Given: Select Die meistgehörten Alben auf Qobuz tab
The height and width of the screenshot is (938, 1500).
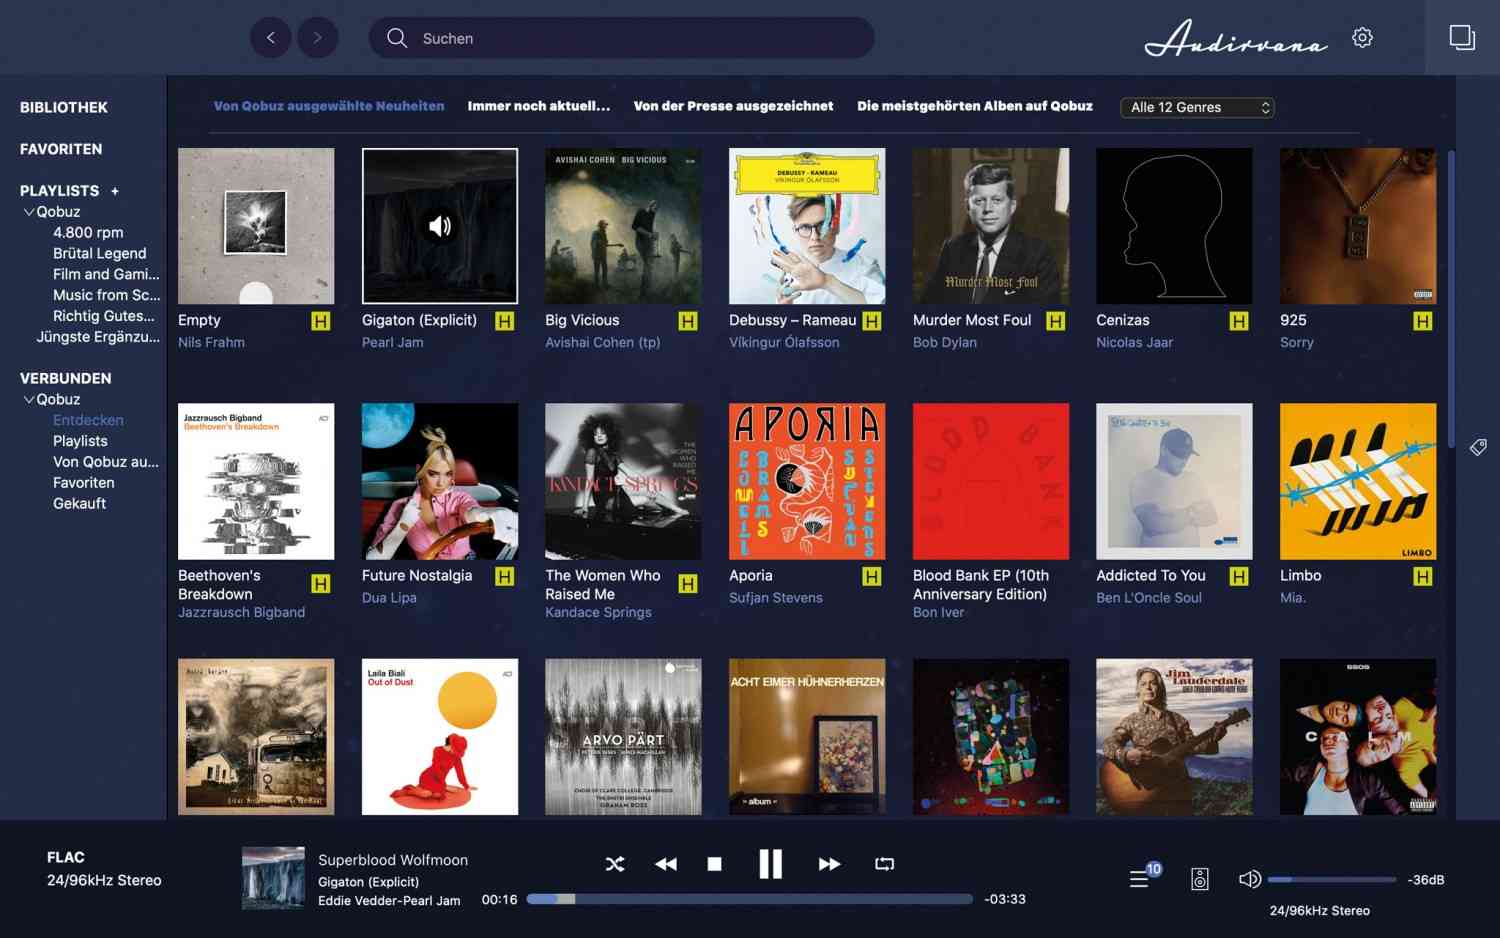Looking at the screenshot, I should [x=975, y=106].
